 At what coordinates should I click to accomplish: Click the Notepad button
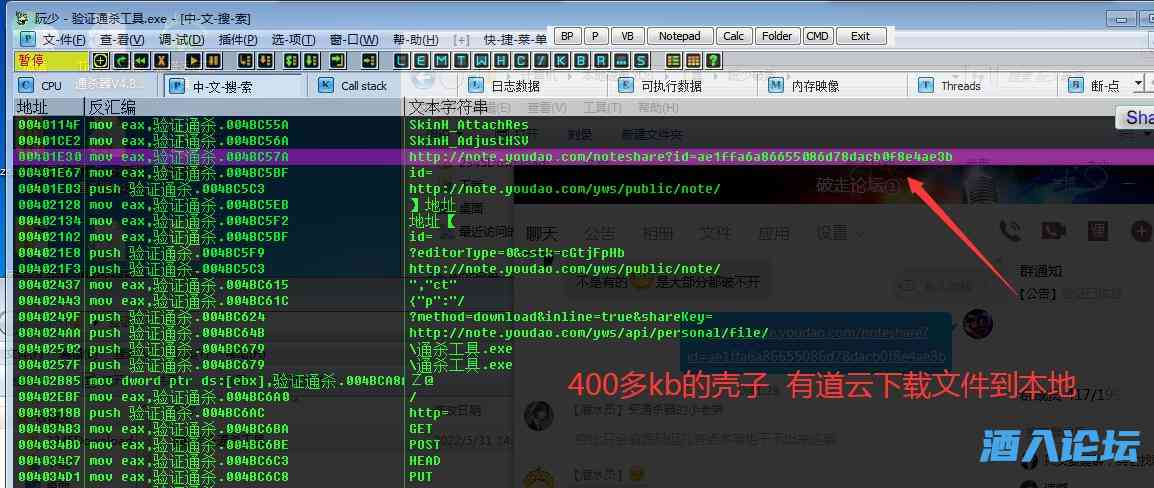(680, 36)
